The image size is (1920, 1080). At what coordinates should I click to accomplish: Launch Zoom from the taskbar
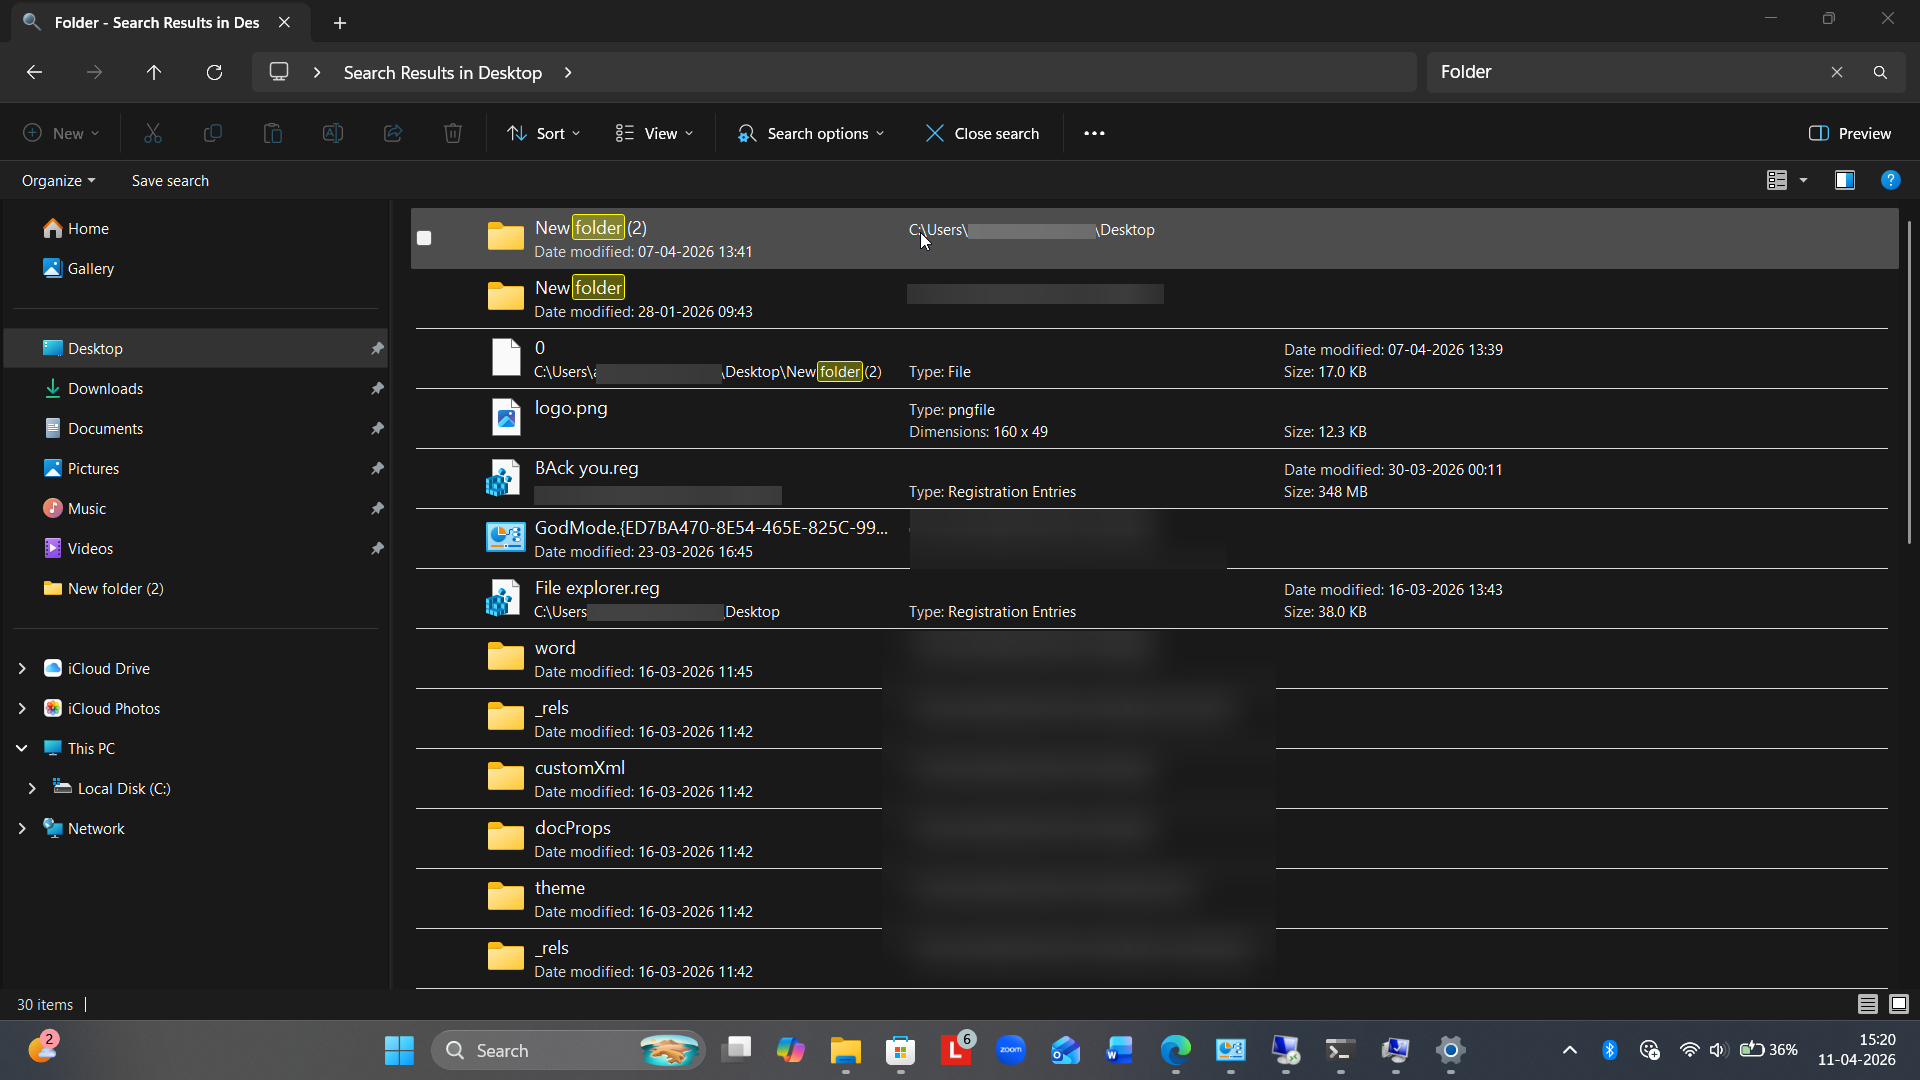(1011, 1050)
